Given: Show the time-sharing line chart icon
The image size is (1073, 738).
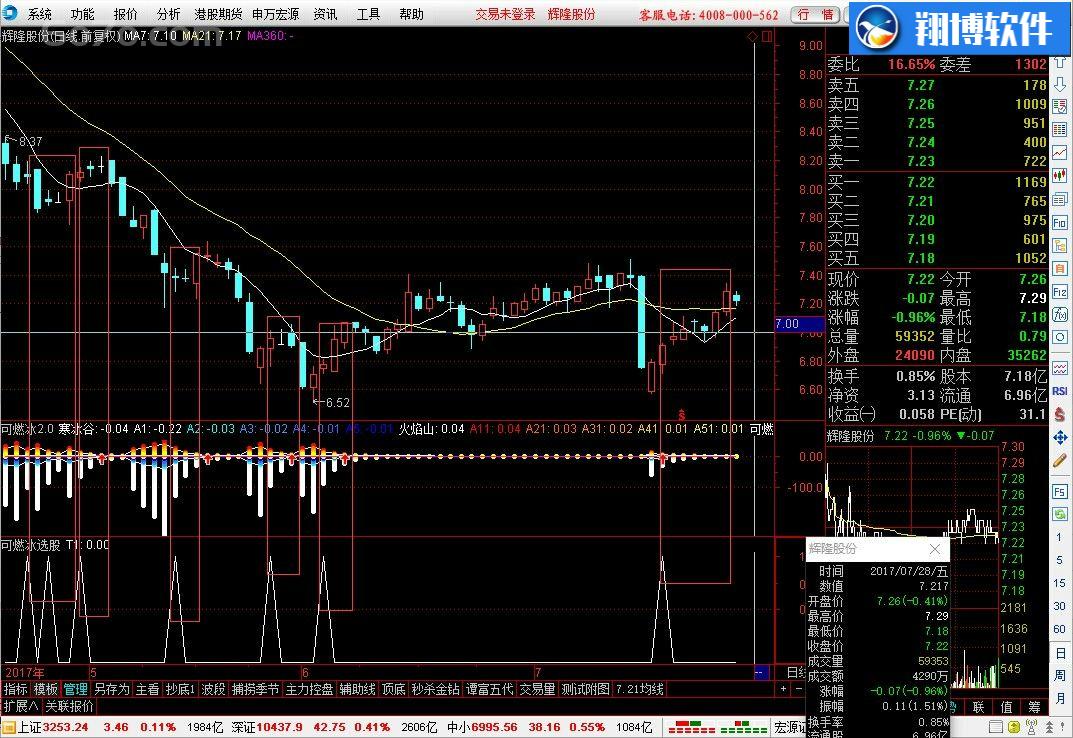Looking at the screenshot, I should point(1060,152).
